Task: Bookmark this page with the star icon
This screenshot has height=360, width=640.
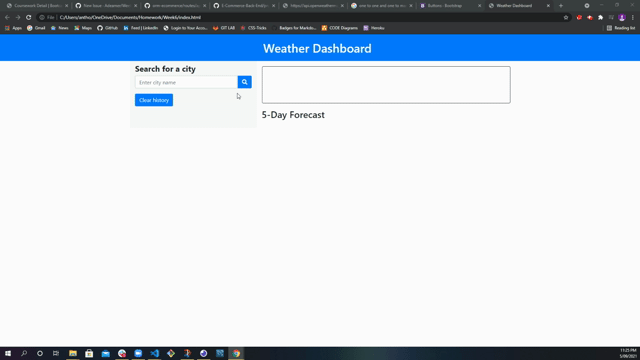Action: click(566, 18)
